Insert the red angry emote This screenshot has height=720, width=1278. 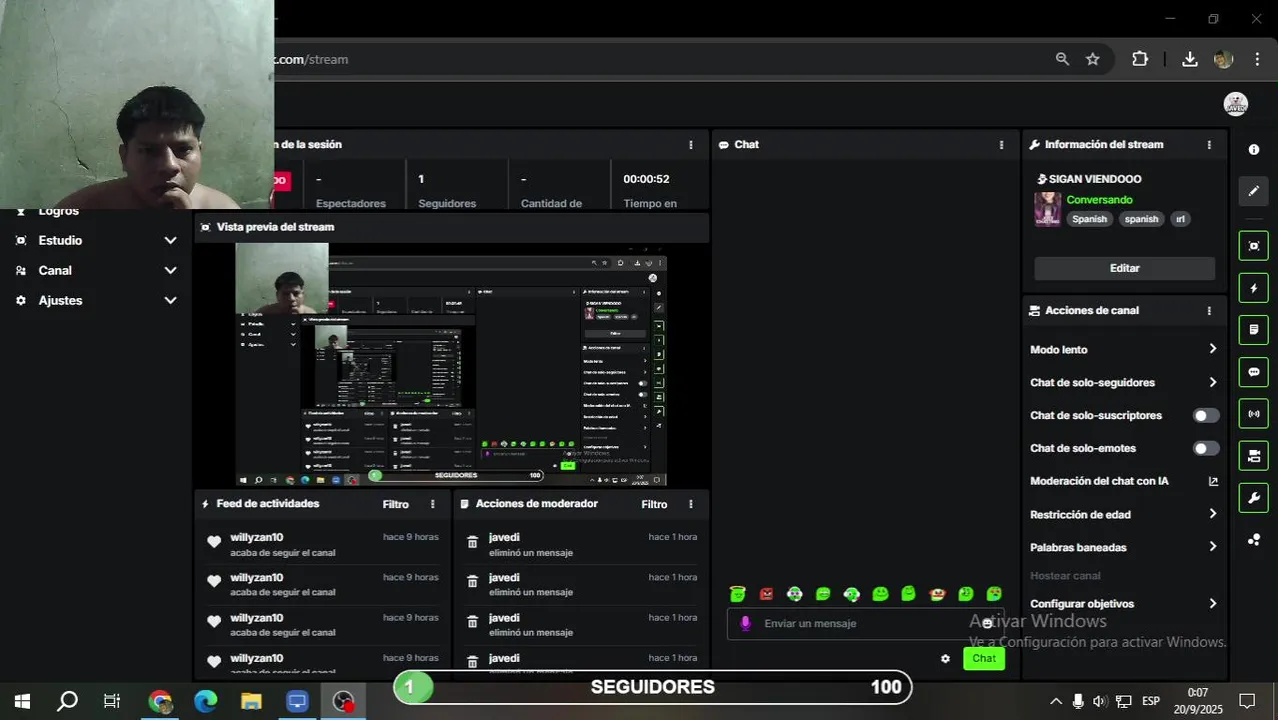point(766,593)
